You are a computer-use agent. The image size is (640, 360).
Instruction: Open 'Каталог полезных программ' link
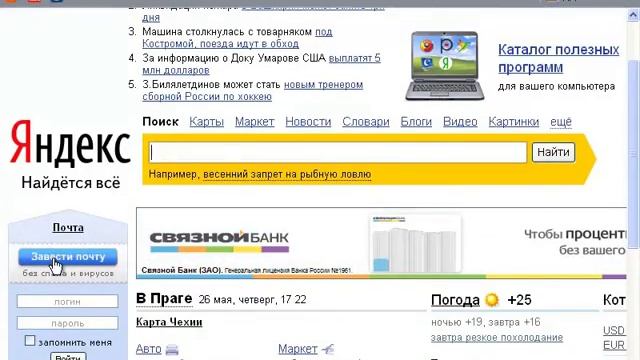coord(558,58)
